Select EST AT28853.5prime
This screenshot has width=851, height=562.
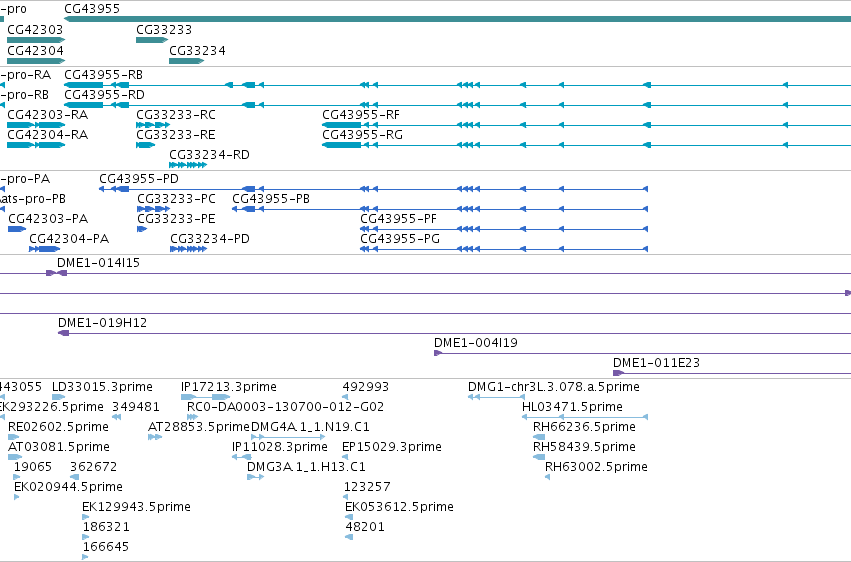pyautogui.click(x=155, y=438)
